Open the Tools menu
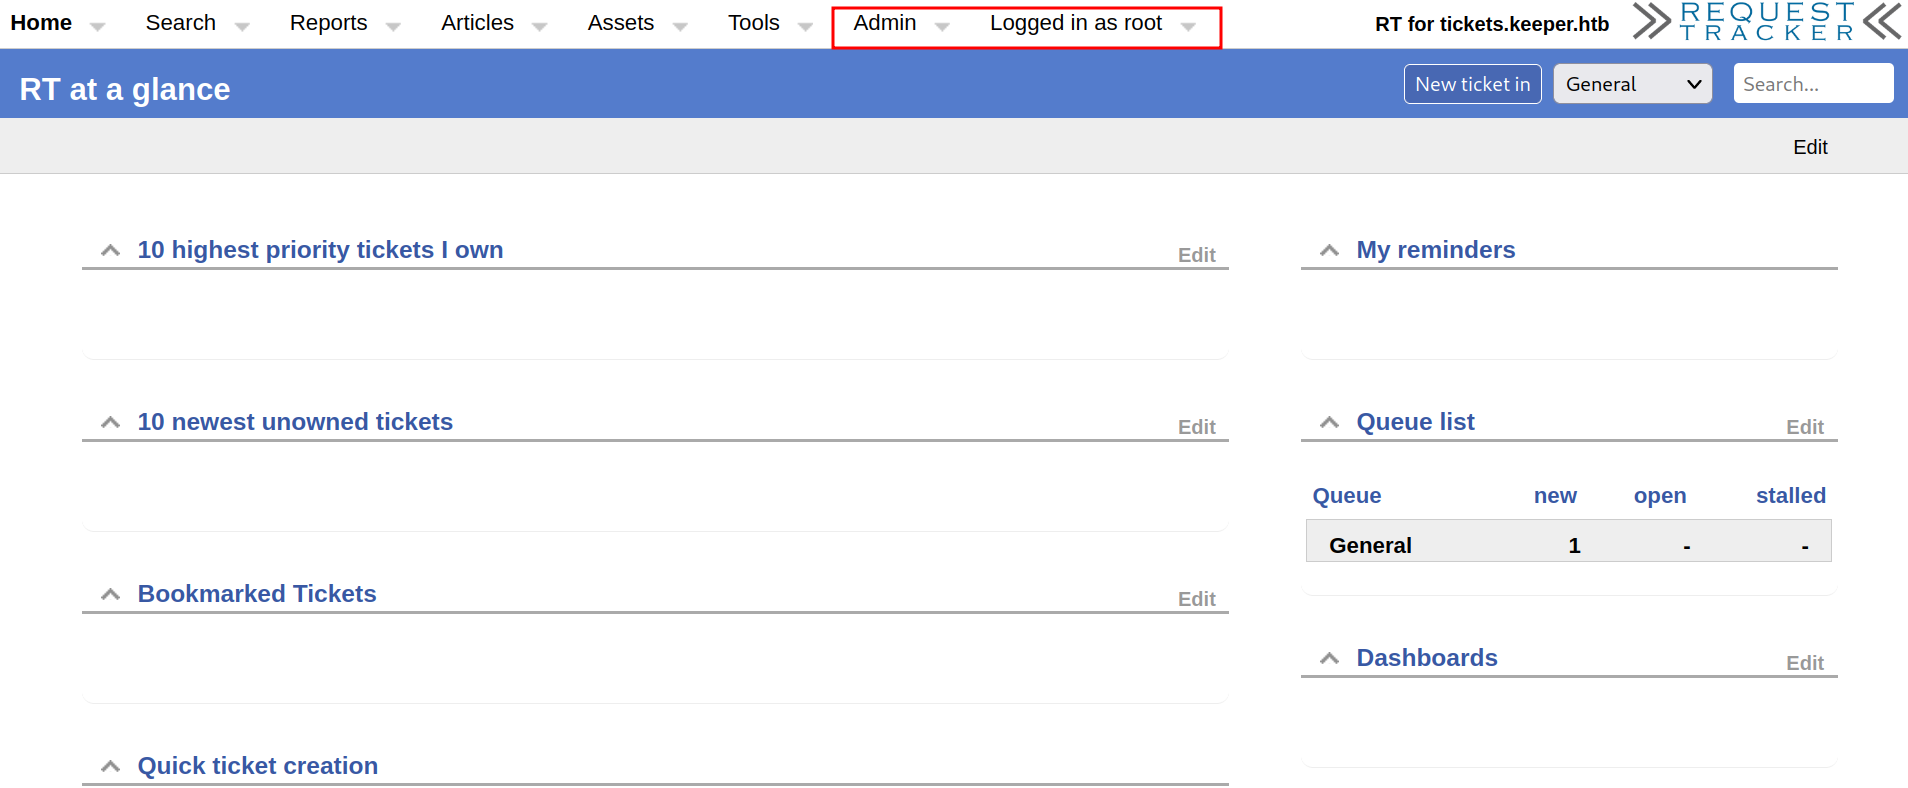 [753, 23]
